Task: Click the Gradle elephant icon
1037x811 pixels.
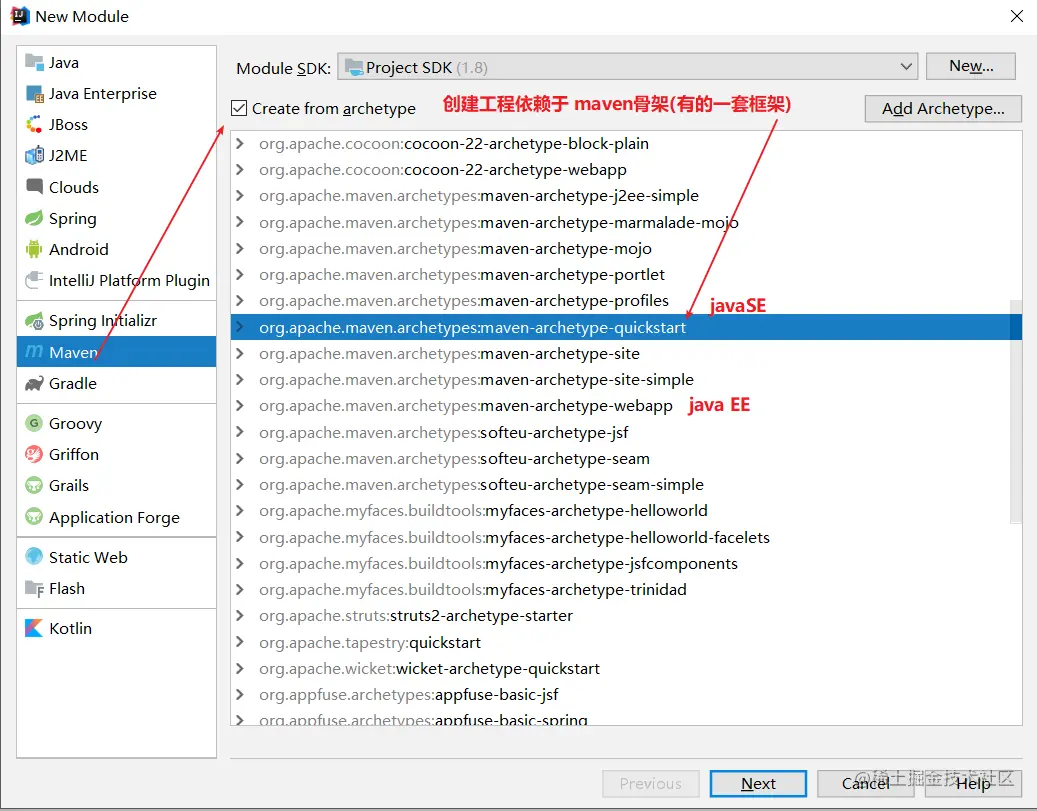Action: click(34, 384)
